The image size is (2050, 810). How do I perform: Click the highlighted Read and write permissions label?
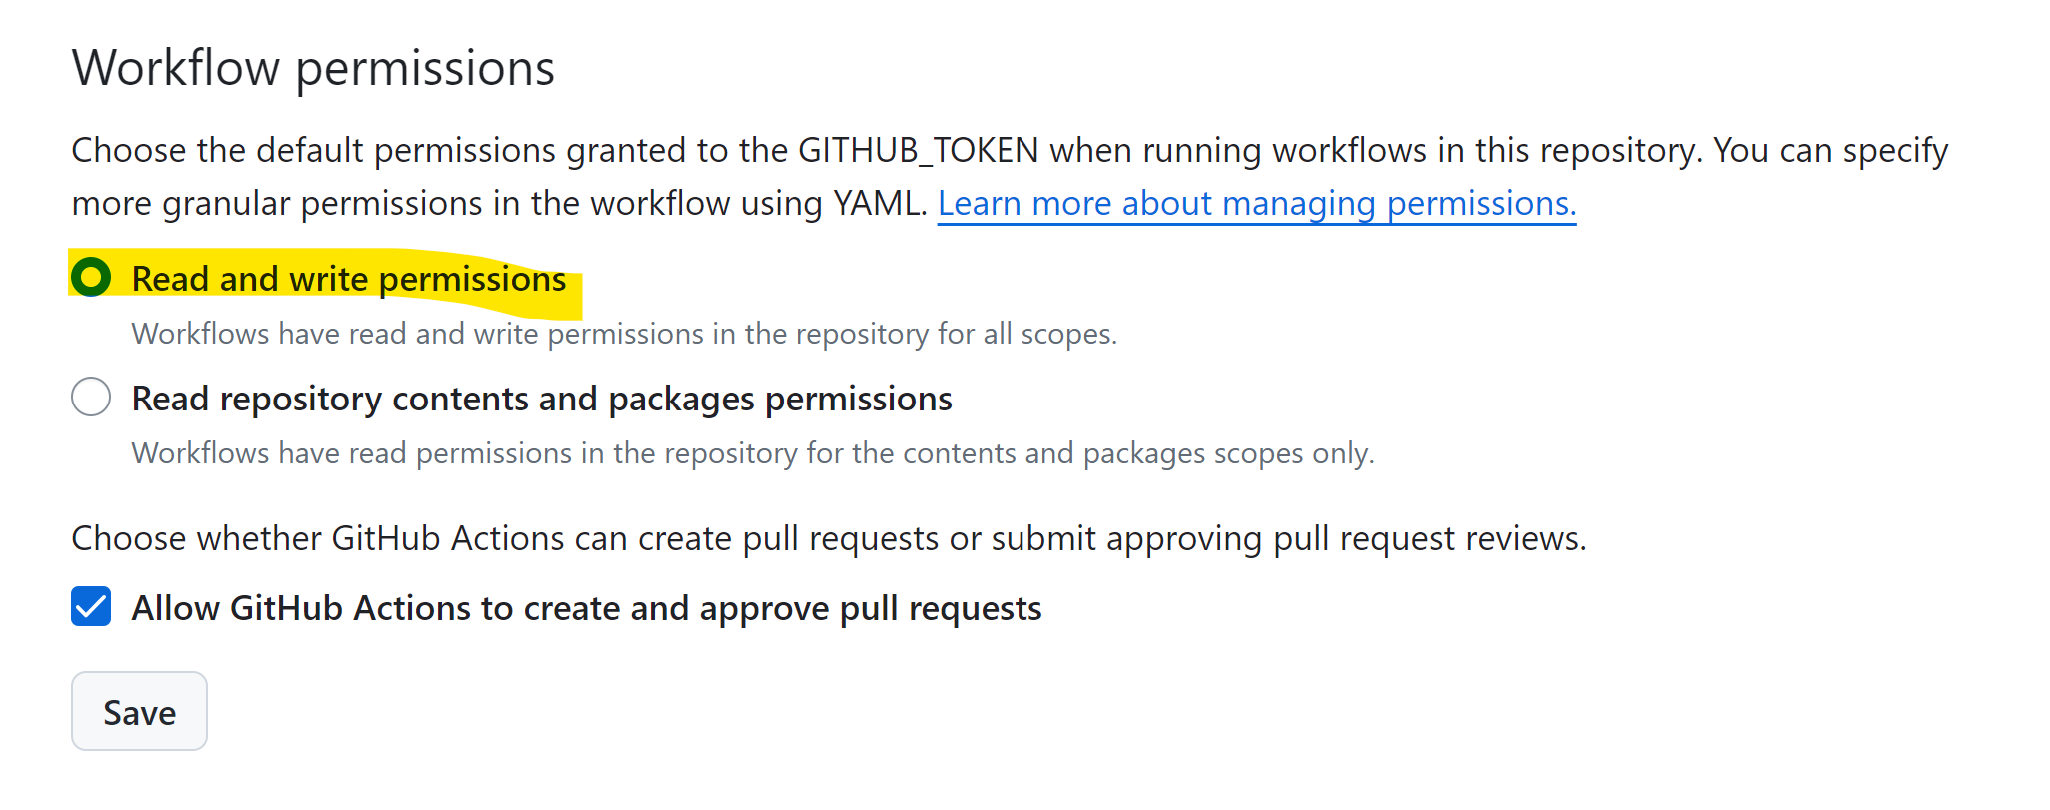pos(347,278)
